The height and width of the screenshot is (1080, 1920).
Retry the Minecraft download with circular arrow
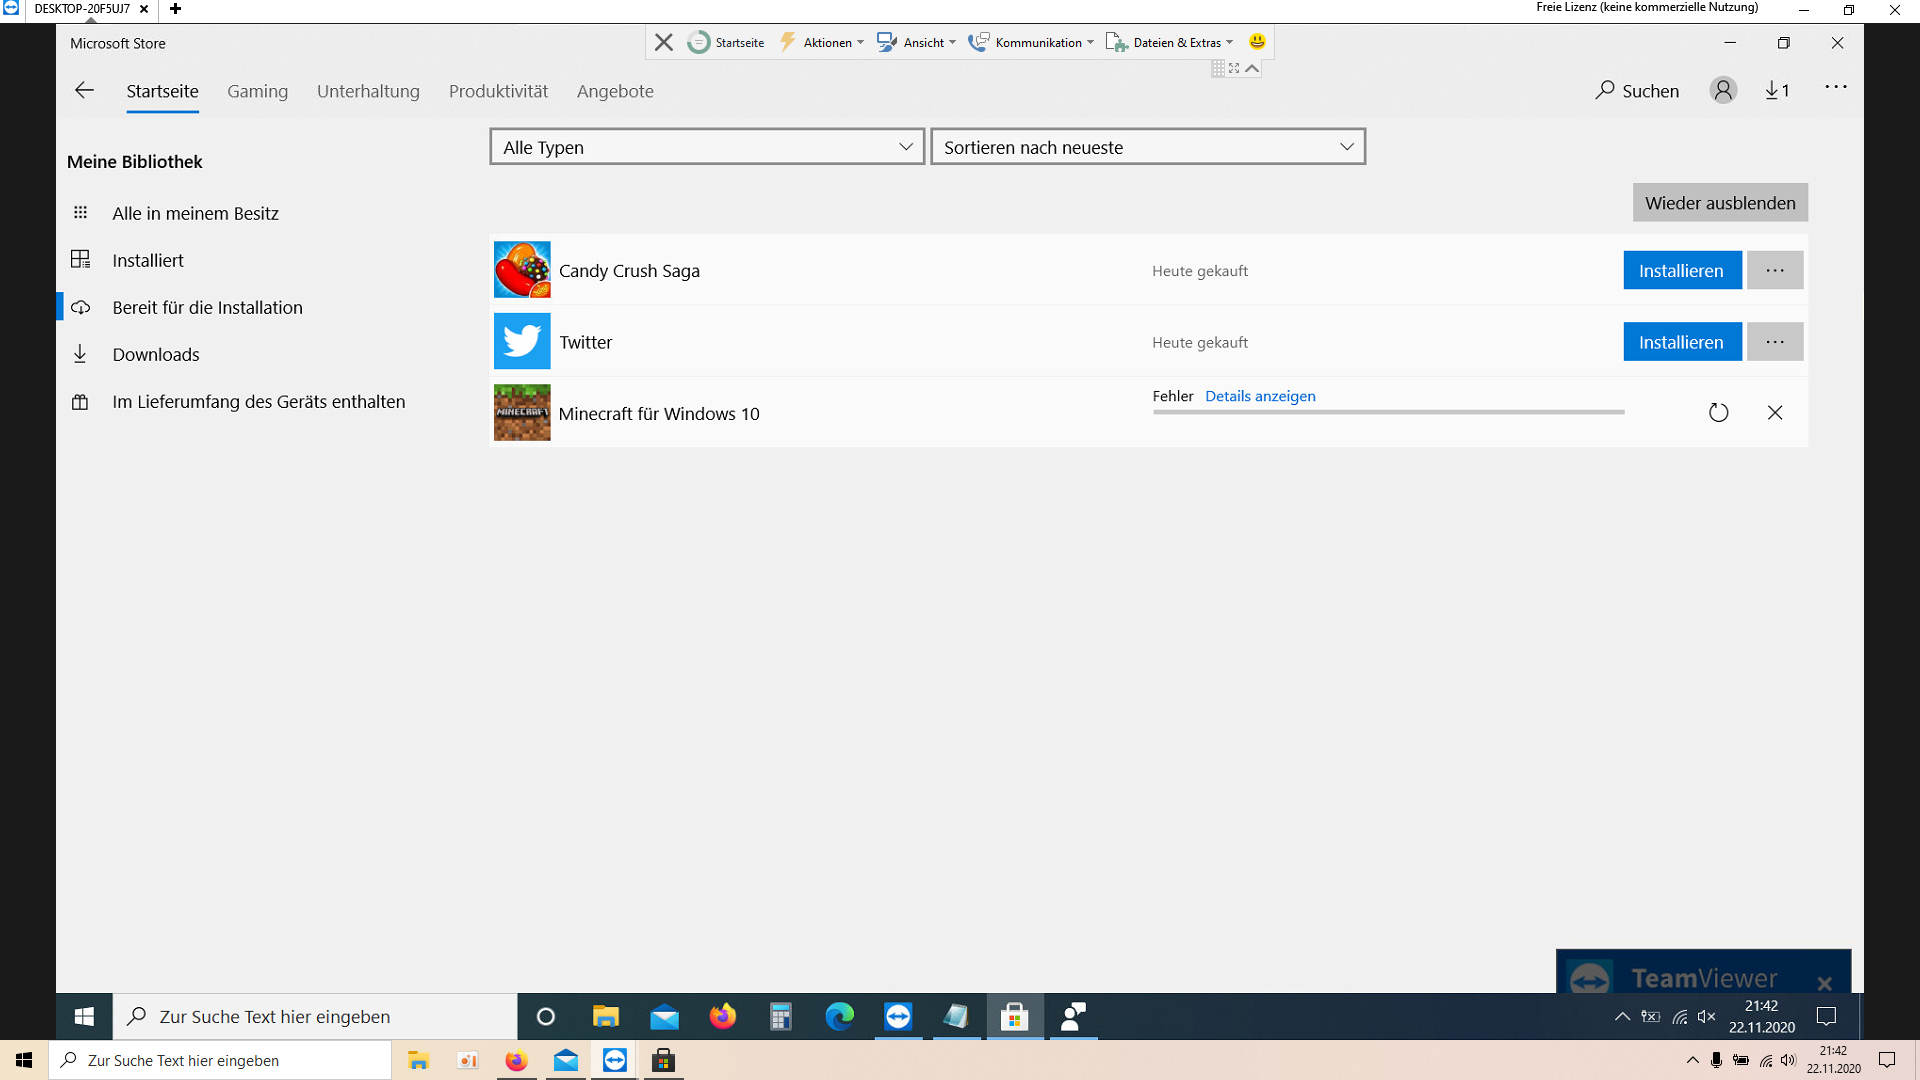pyautogui.click(x=1718, y=412)
